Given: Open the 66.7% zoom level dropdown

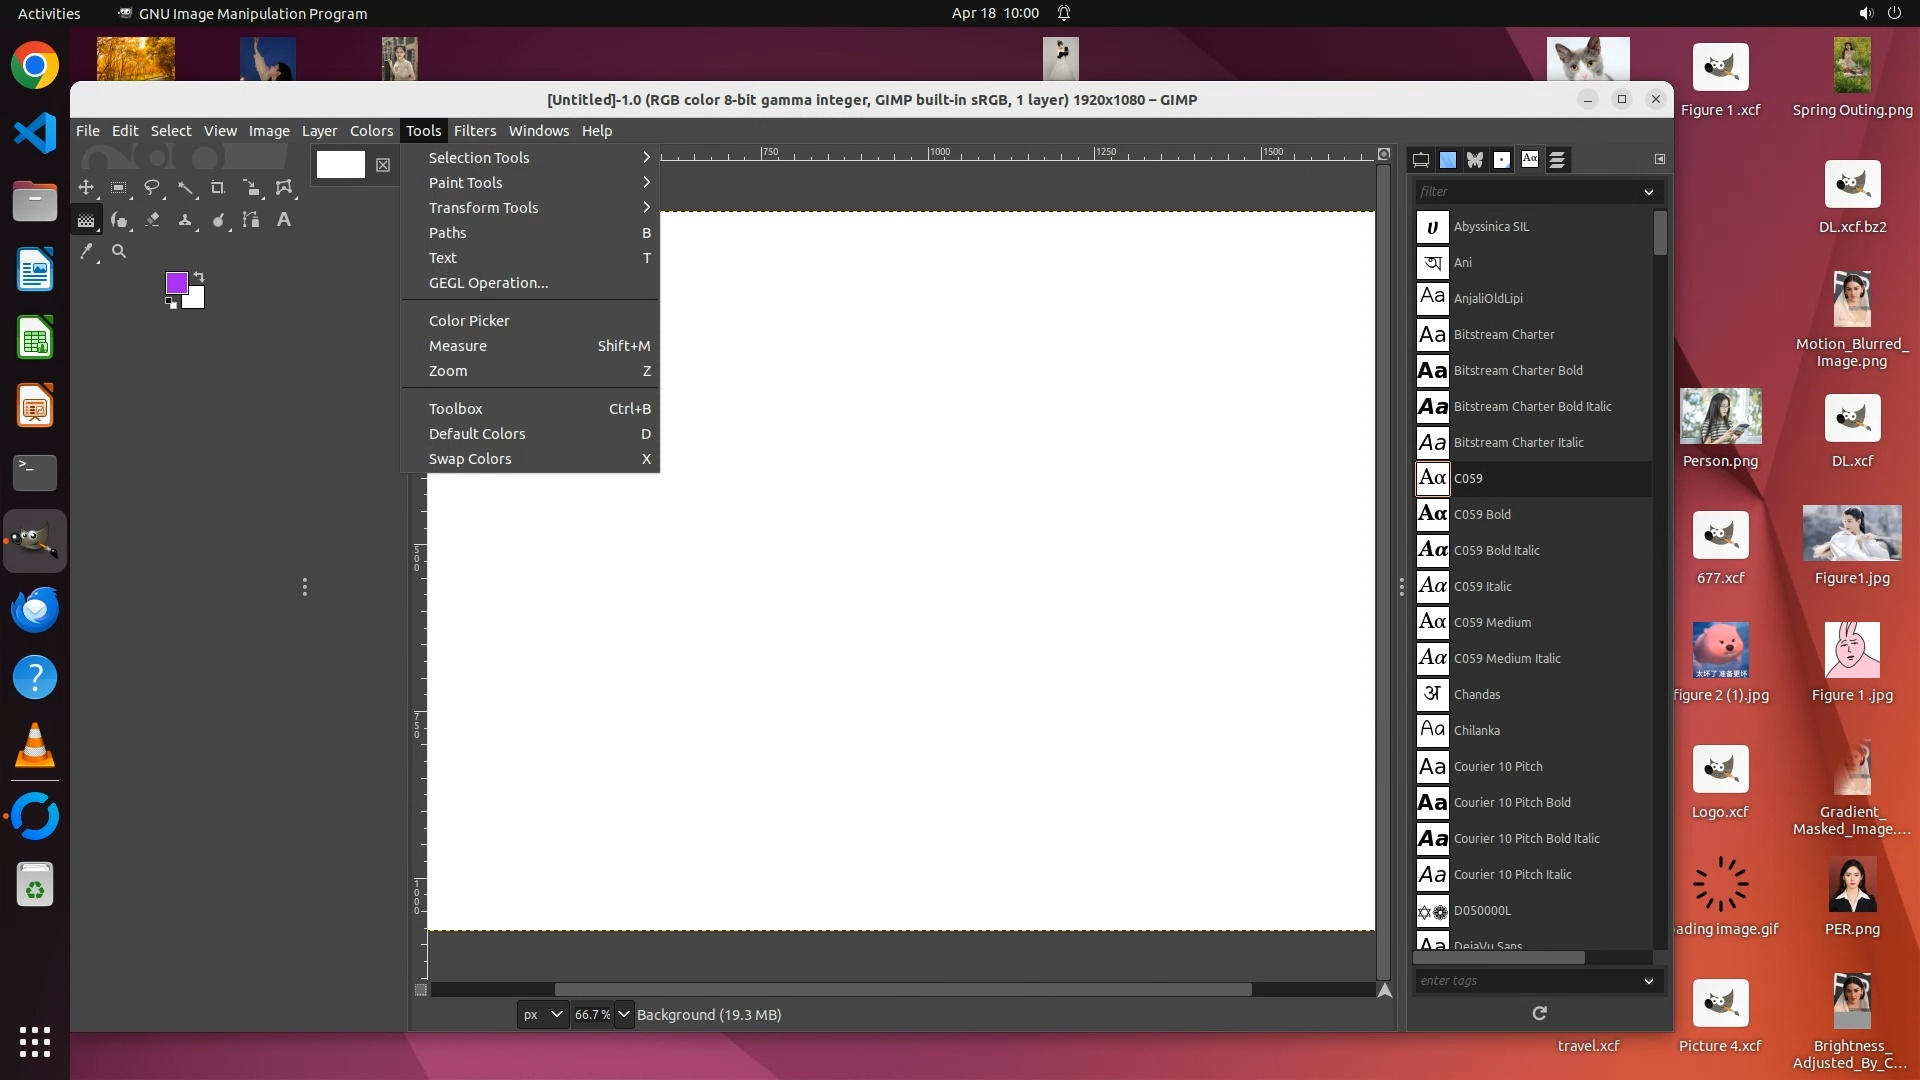Looking at the screenshot, I should pyautogui.click(x=623, y=1014).
